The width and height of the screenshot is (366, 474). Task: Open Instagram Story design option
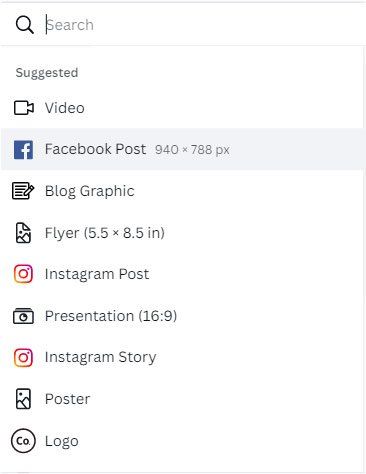(x=182, y=357)
